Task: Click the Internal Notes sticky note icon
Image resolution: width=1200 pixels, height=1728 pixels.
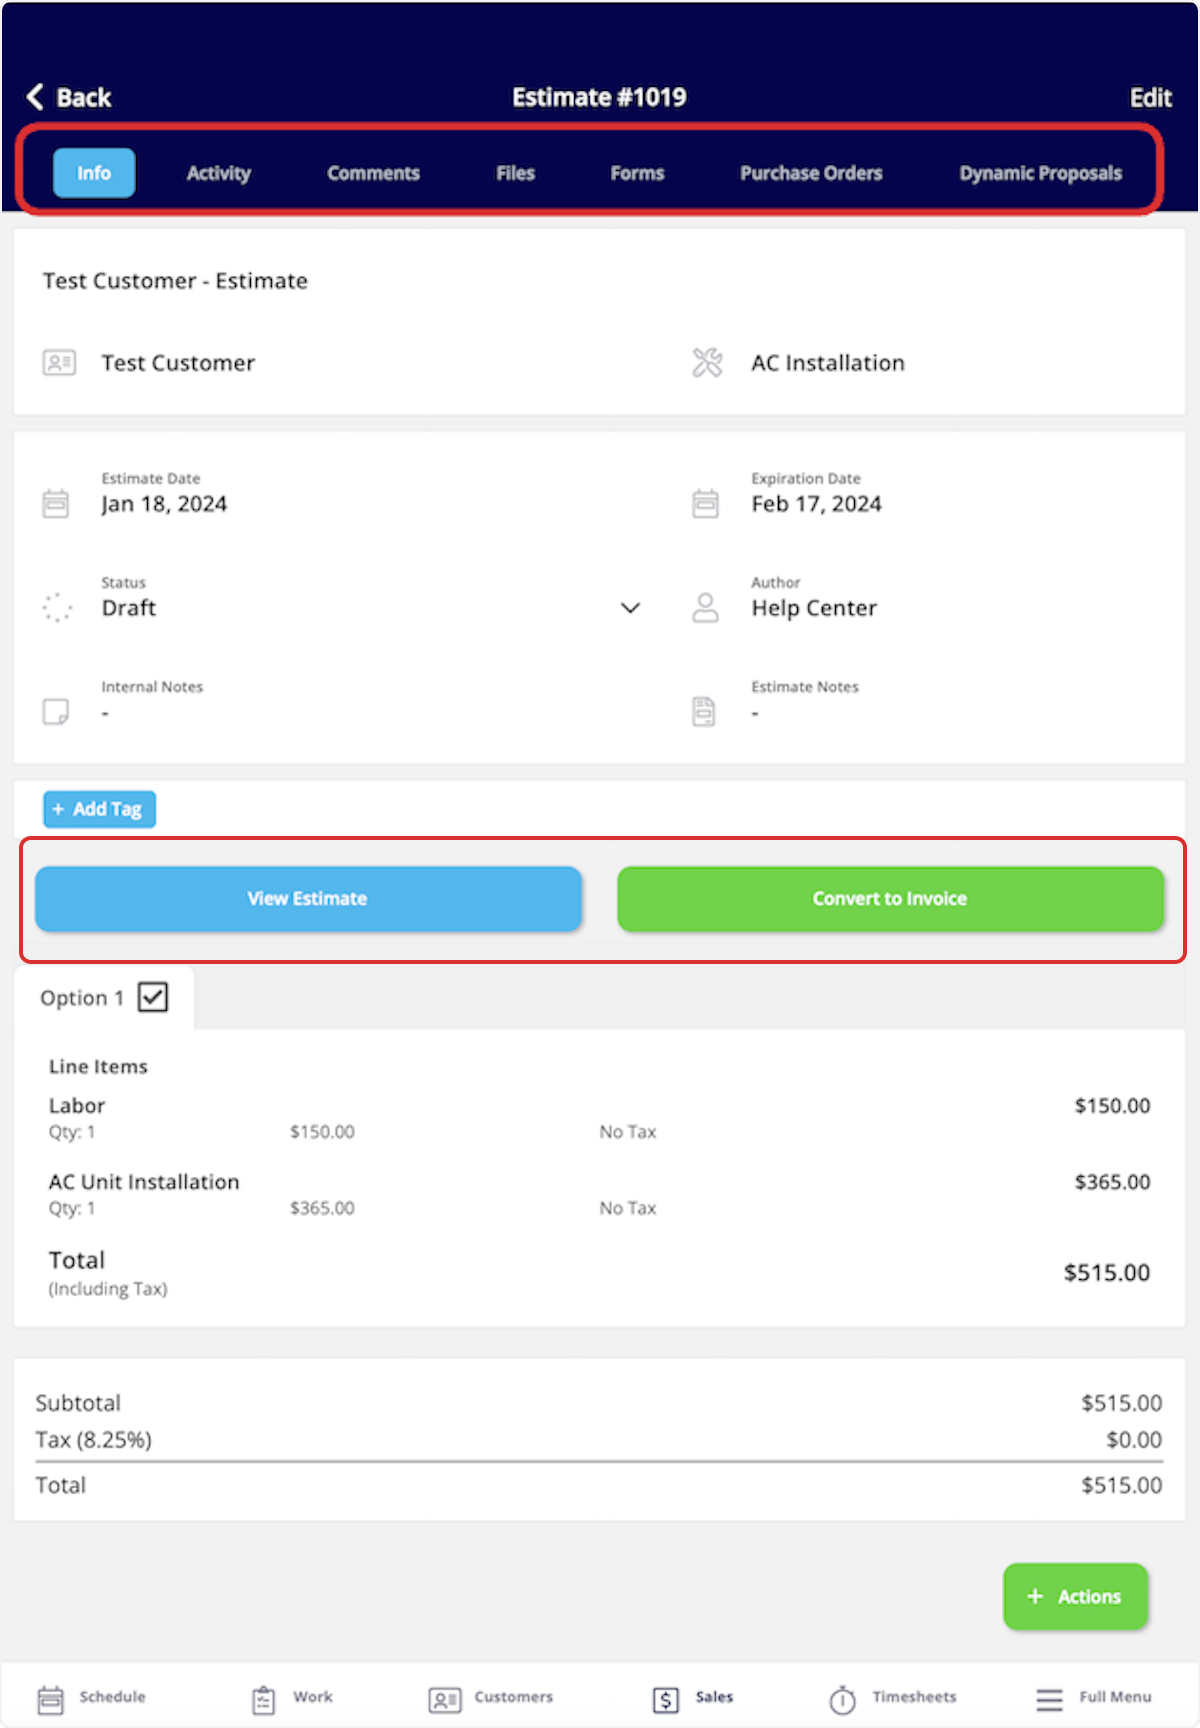Action: [56, 712]
